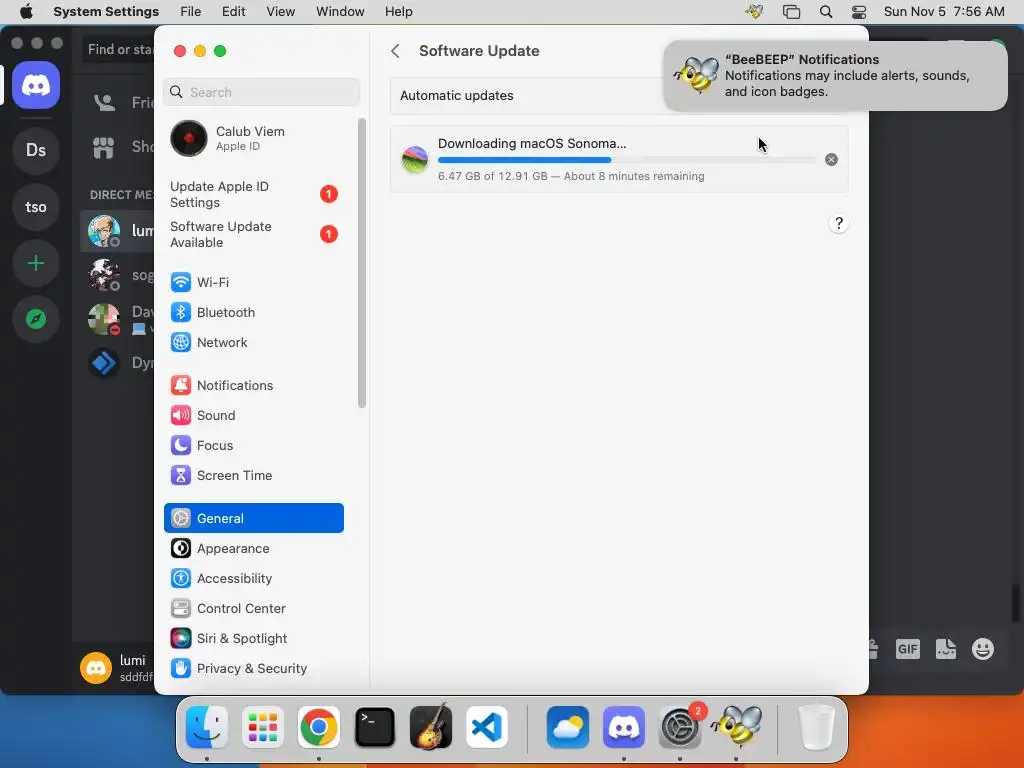
Task: Go back from Software Update
Action: pos(395,51)
